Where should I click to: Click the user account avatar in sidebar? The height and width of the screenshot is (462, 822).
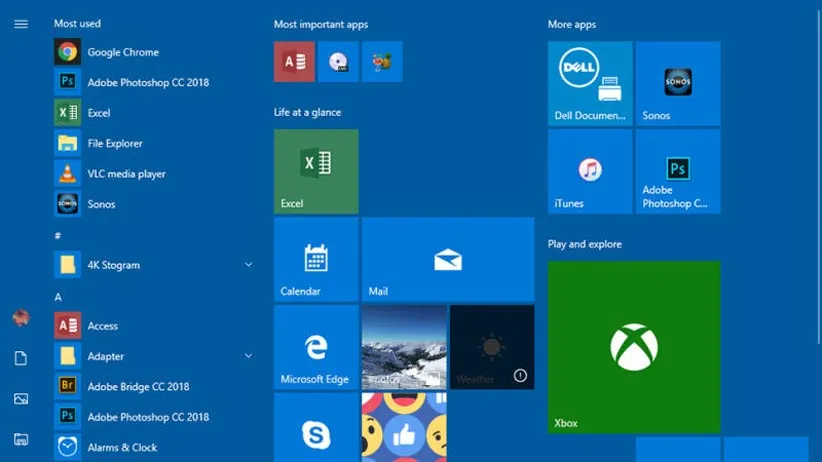(x=21, y=319)
